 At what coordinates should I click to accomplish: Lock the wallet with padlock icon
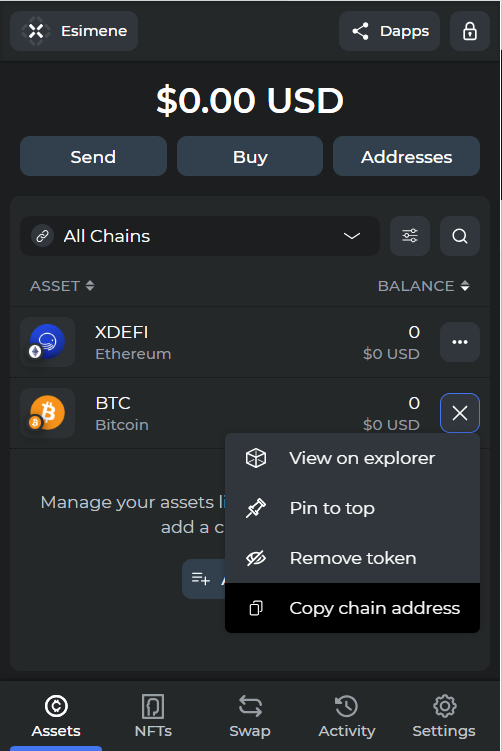point(469,31)
